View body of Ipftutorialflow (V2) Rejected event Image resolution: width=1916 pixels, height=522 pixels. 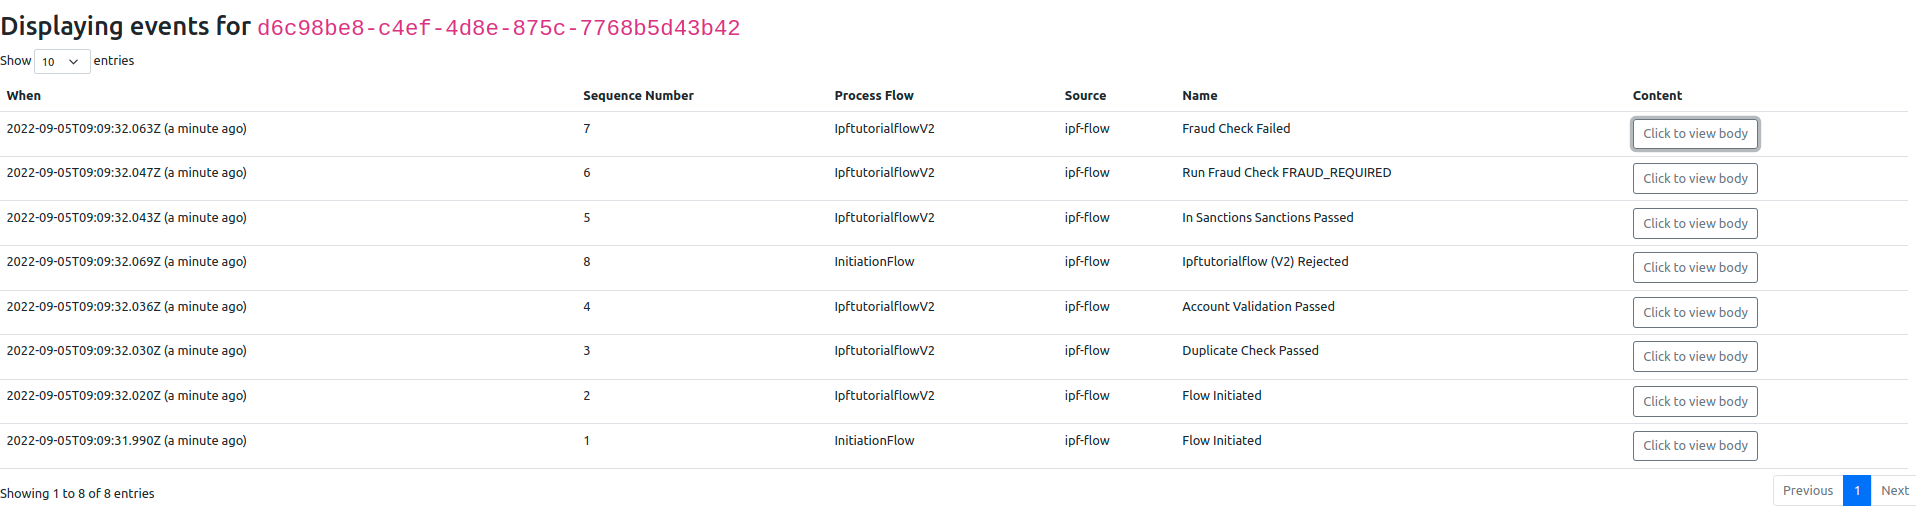click(1695, 268)
